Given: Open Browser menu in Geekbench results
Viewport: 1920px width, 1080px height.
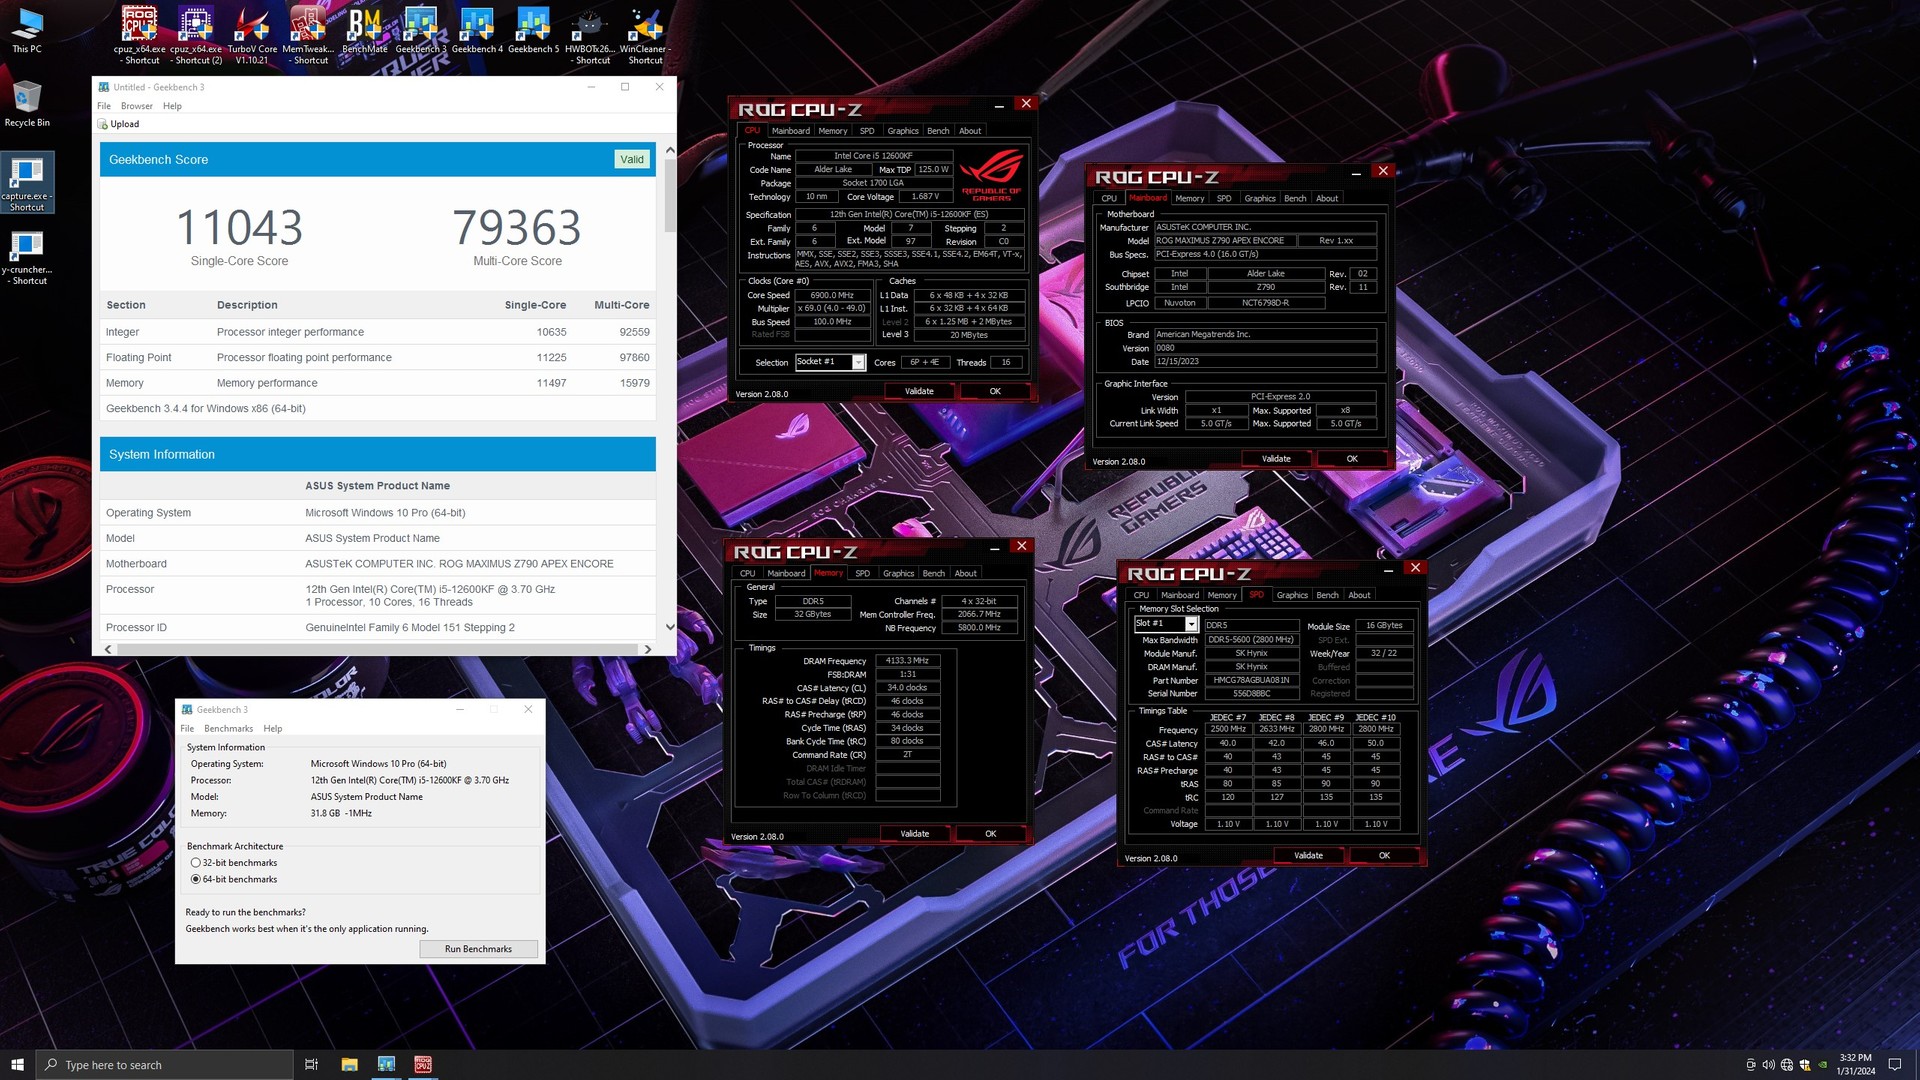Looking at the screenshot, I should 137,106.
